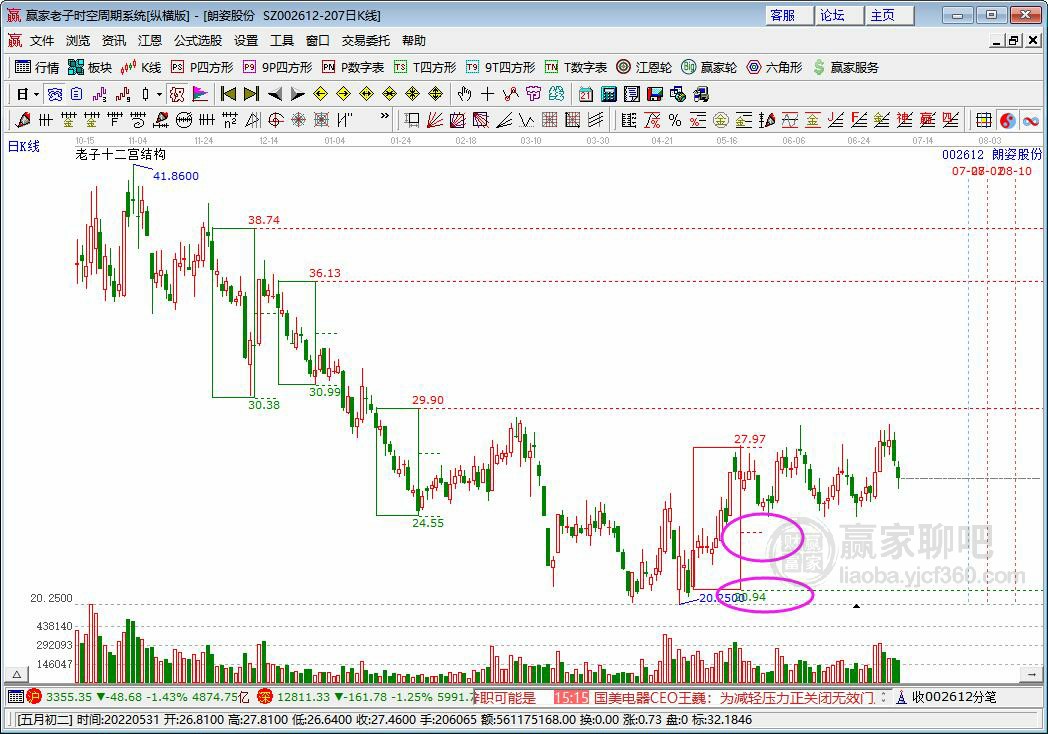Open the calendar icon showing 21

(x=585, y=94)
